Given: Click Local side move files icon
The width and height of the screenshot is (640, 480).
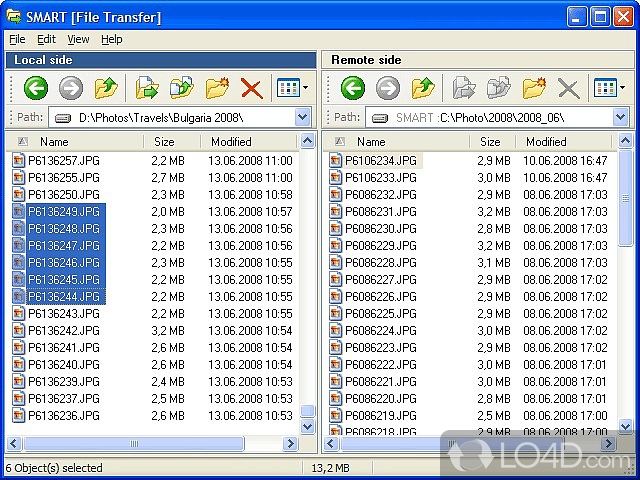Looking at the screenshot, I should [182, 88].
